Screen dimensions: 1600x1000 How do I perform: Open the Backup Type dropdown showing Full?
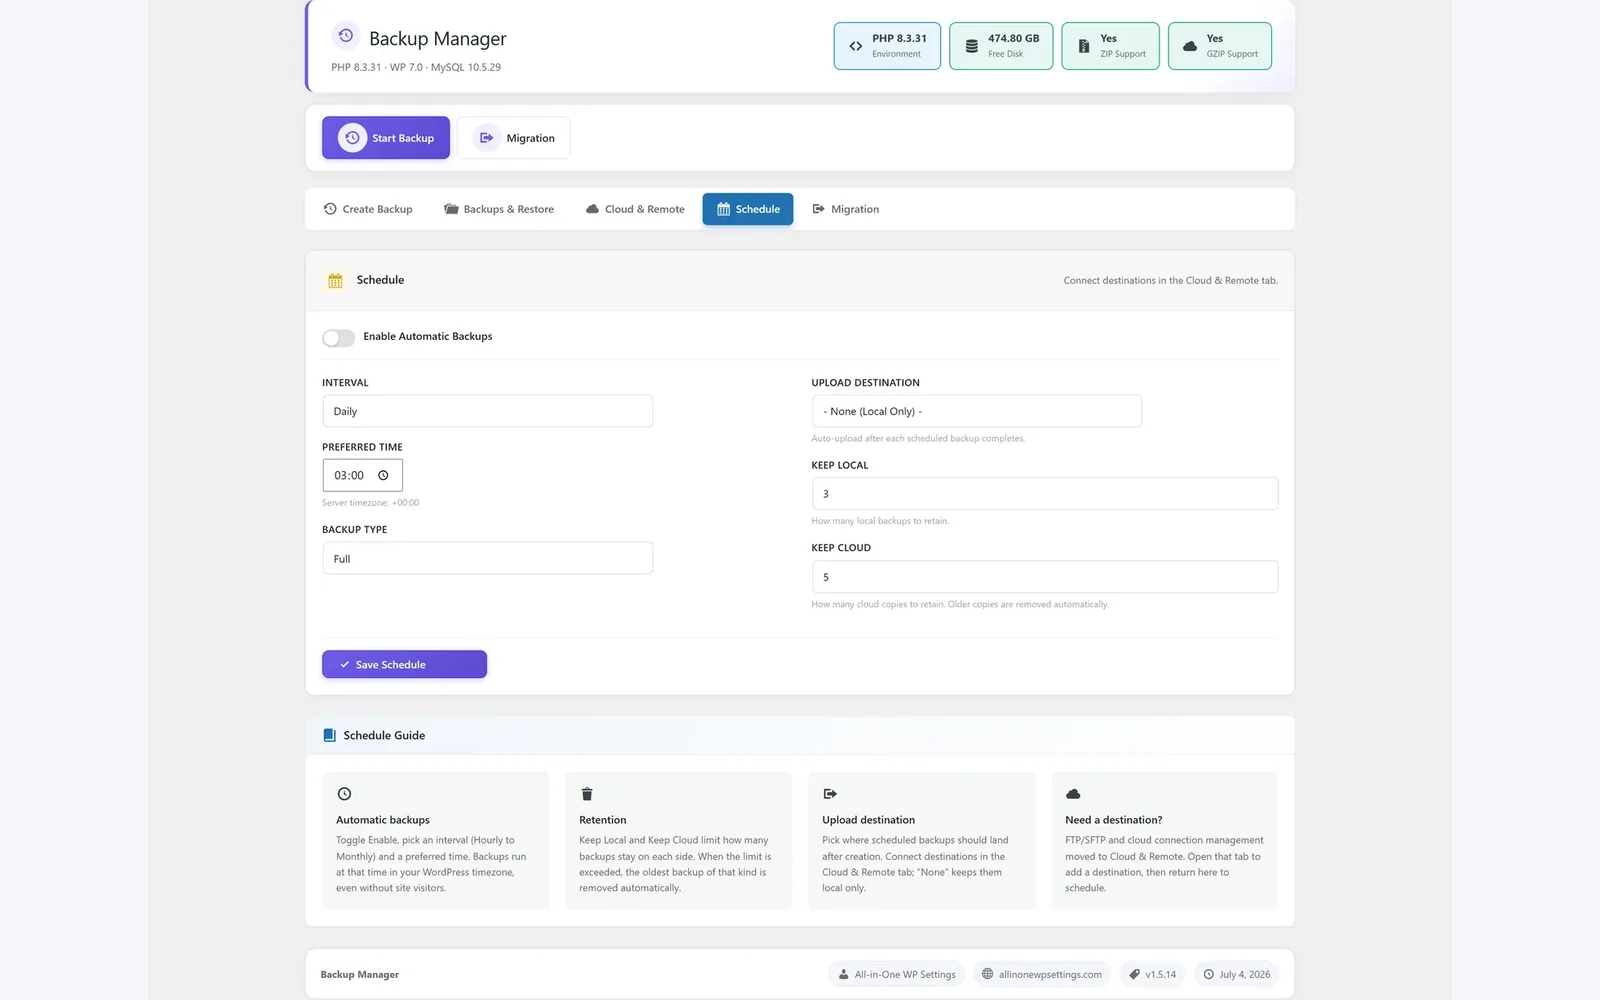click(x=487, y=558)
